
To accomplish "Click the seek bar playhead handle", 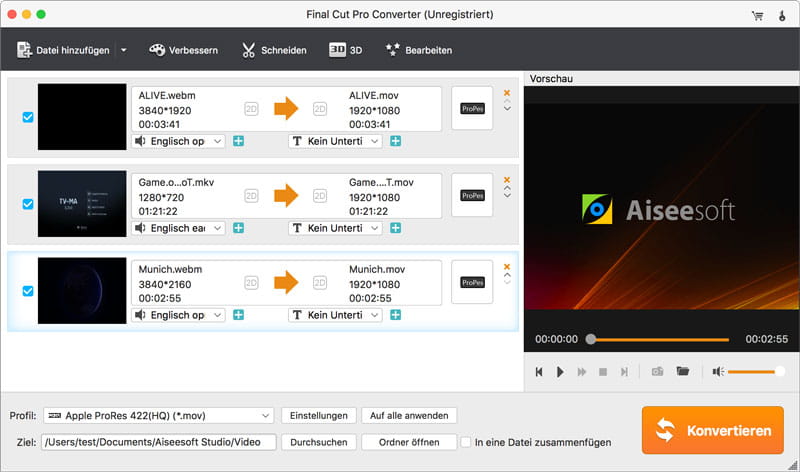I will pos(590,339).
